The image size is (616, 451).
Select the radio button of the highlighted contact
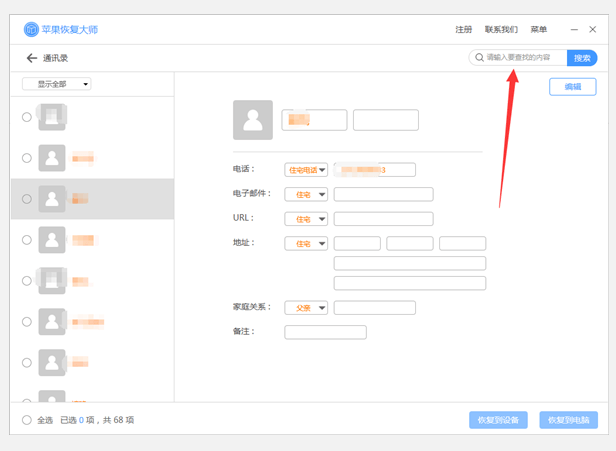point(27,199)
